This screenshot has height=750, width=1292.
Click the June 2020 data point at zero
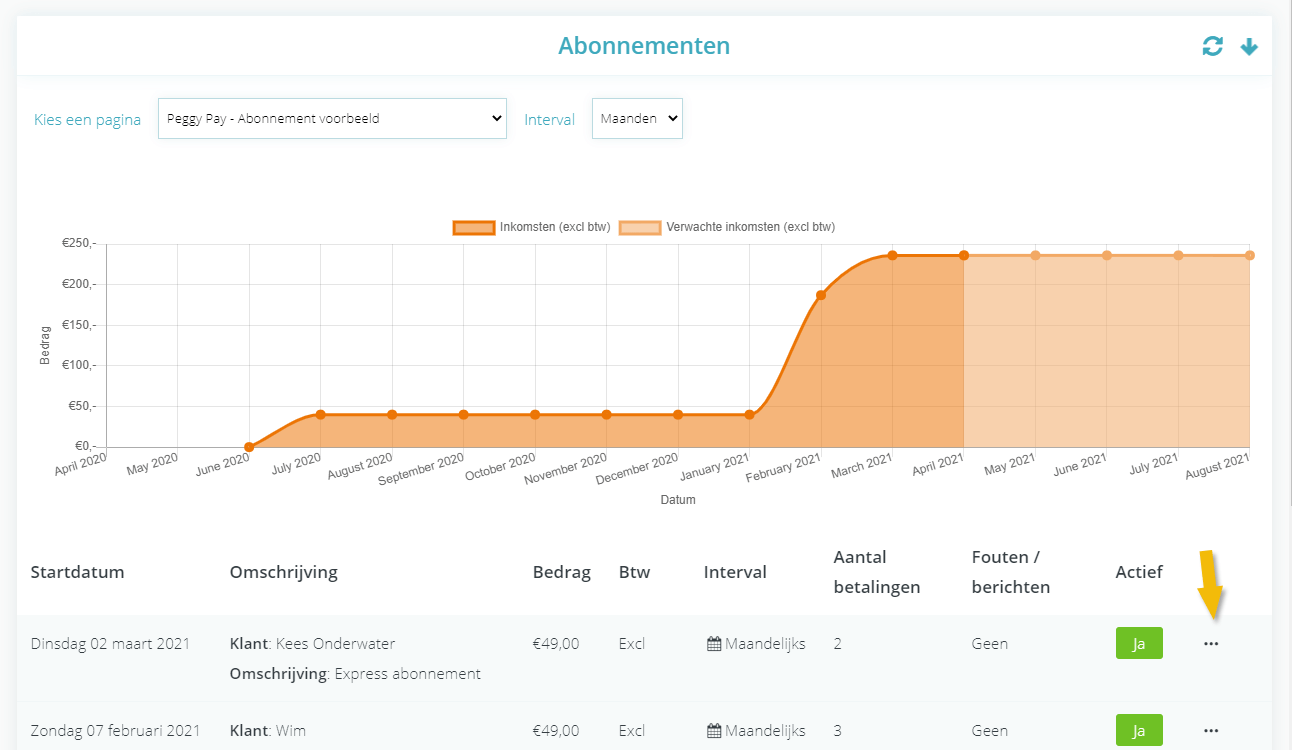[x=249, y=447]
